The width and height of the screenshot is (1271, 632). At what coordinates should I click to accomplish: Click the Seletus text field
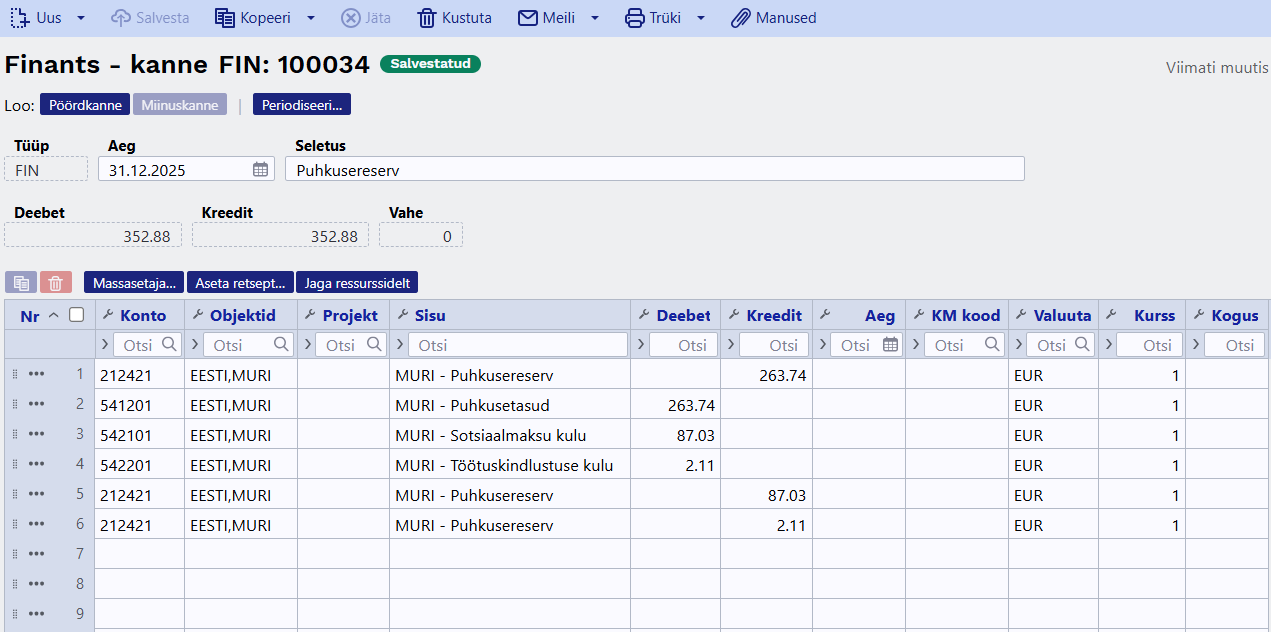pyautogui.click(x=654, y=170)
